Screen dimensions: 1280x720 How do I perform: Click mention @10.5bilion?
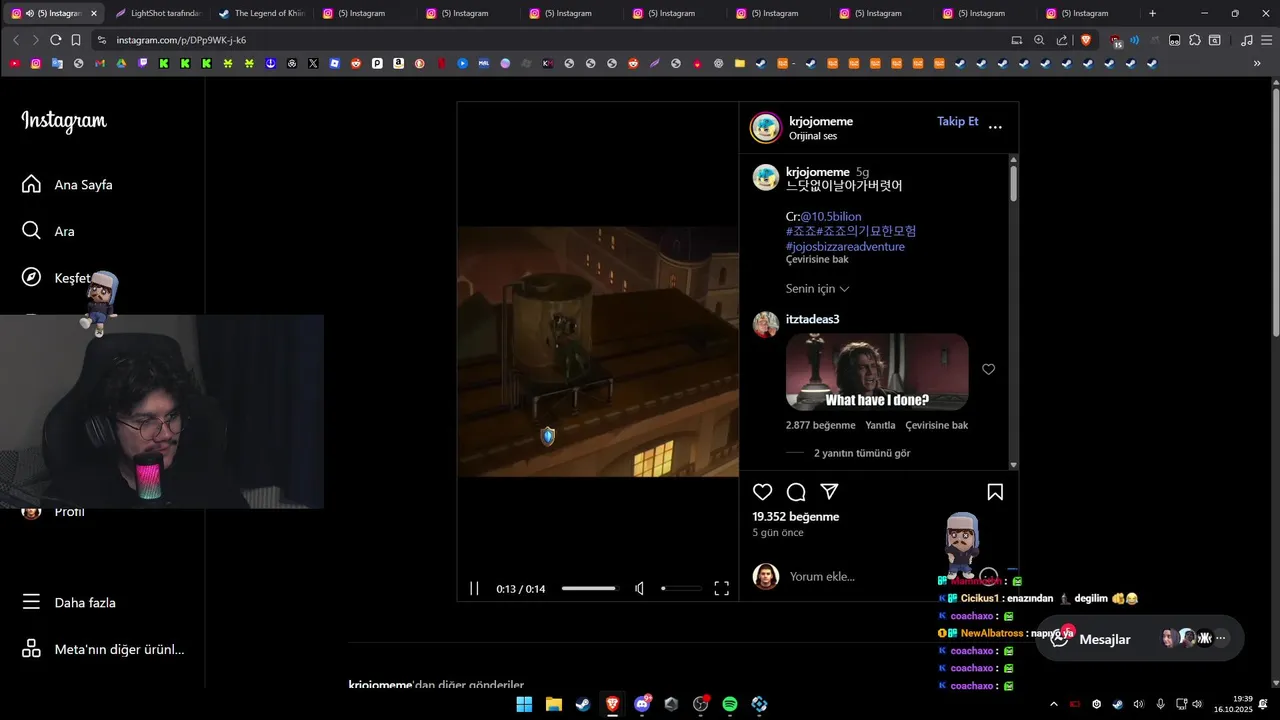[x=830, y=216]
